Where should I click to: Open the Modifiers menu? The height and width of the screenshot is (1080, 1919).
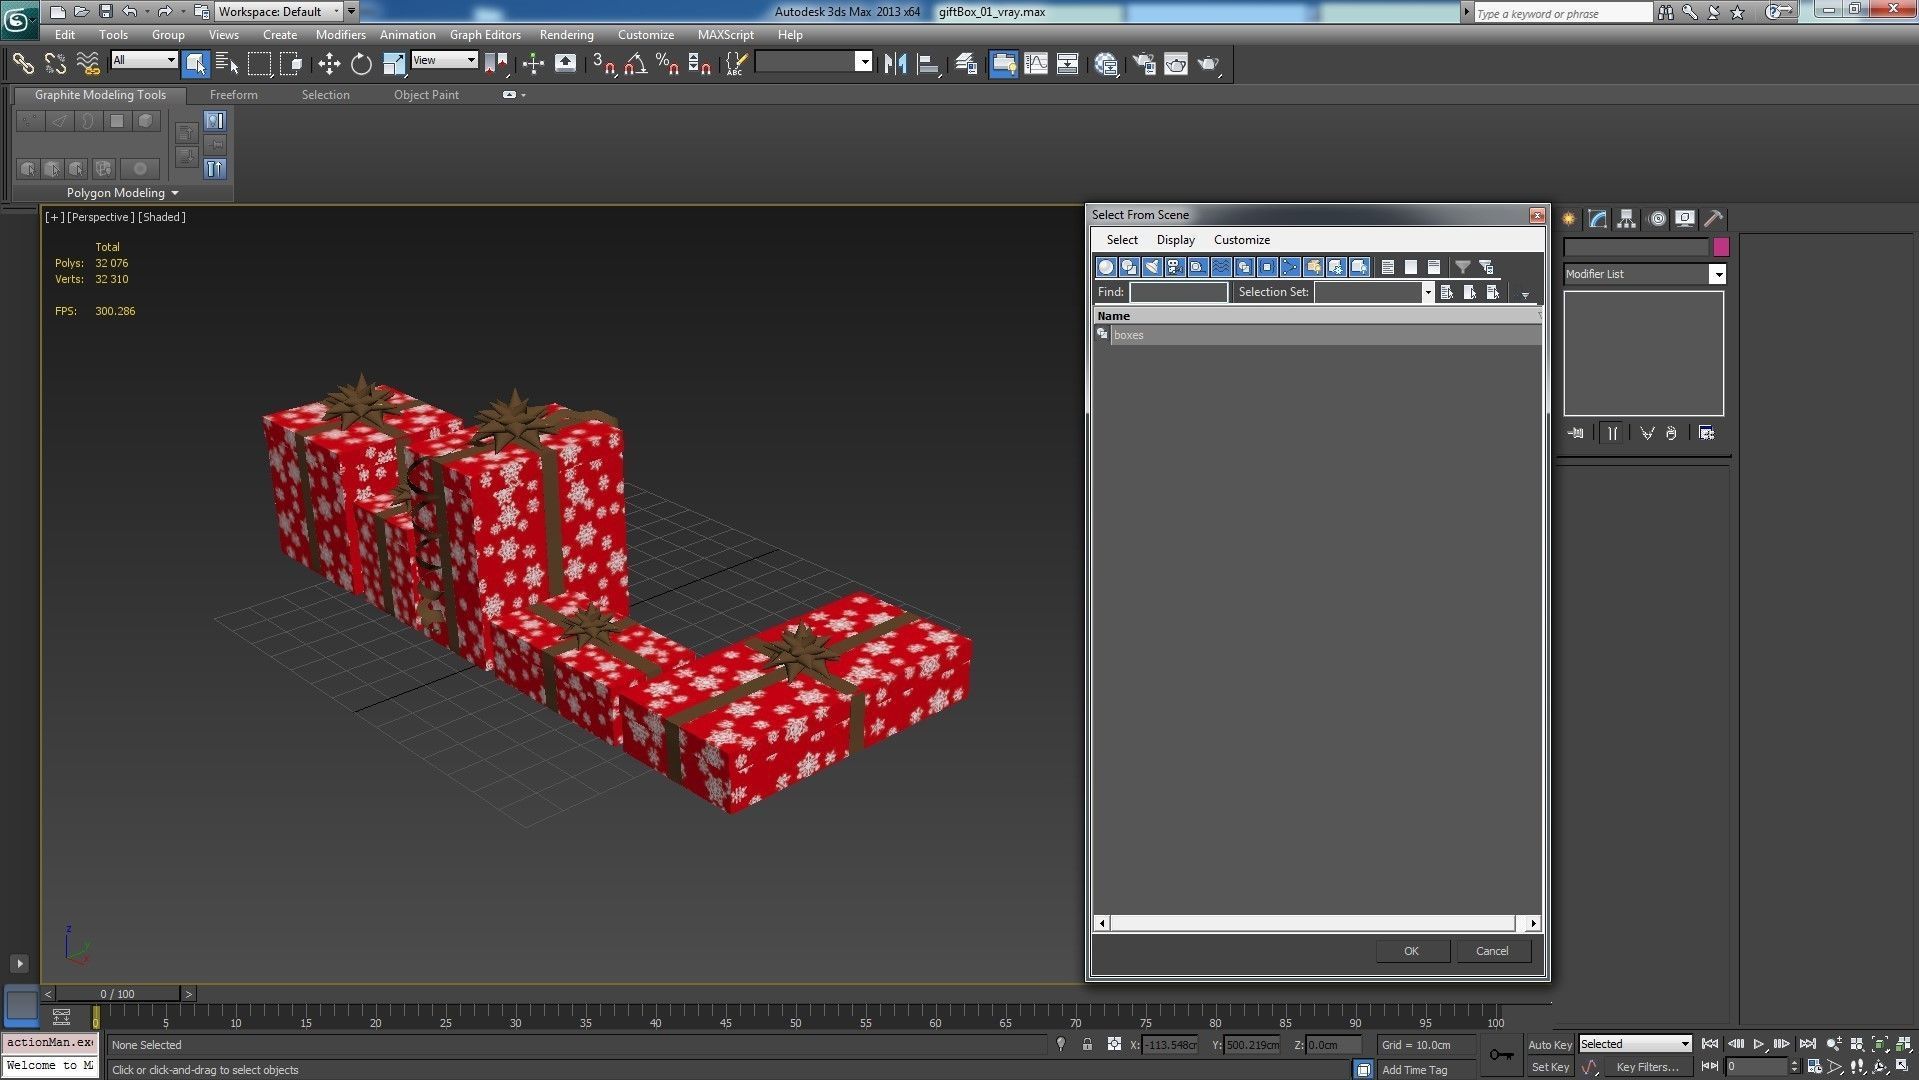pos(340,34)
